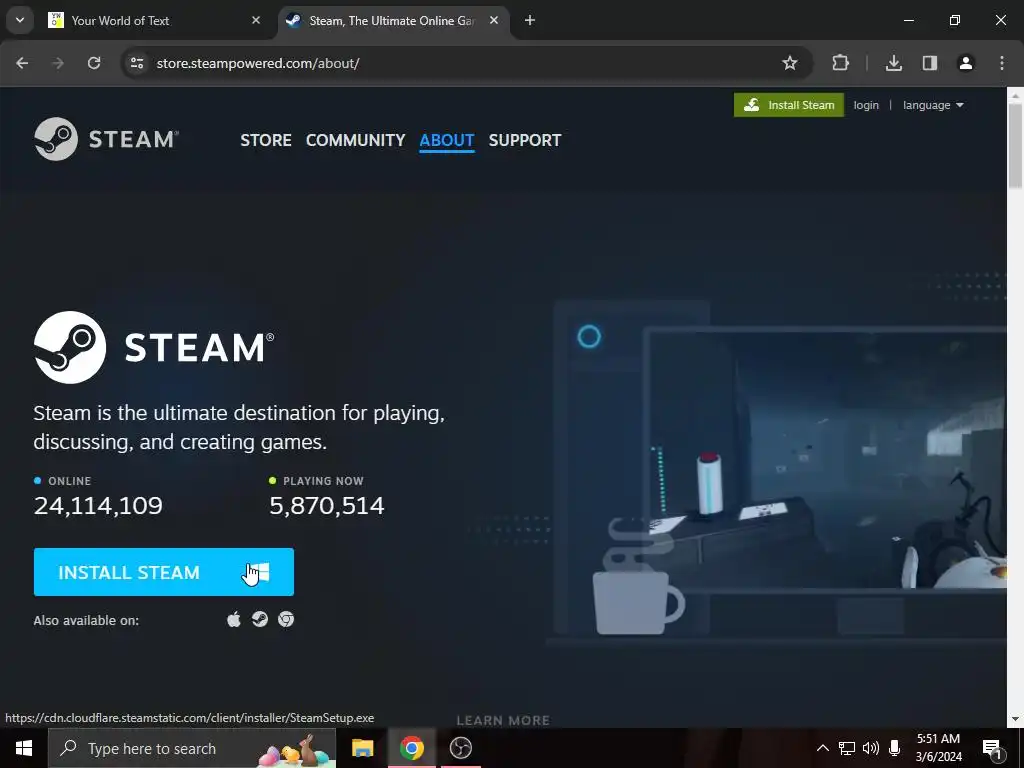Close the Your World of Text tab
The height and width of the screenshot is (768, 1024).
[x=256, y=21]
